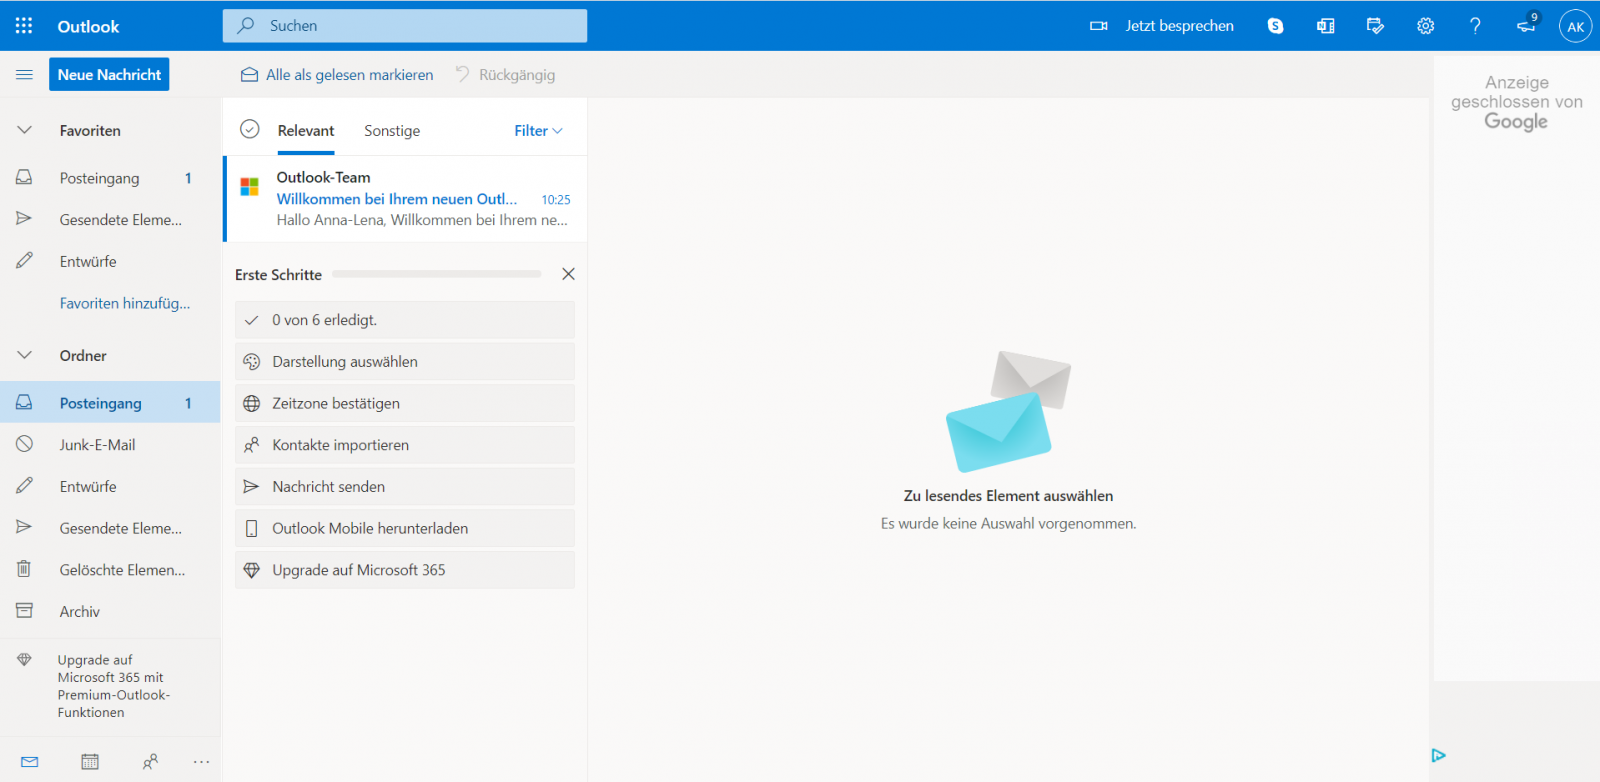1600x782 pixels.
Task: Click Darstellung auswählen step
Action: (x=405, y=362)
